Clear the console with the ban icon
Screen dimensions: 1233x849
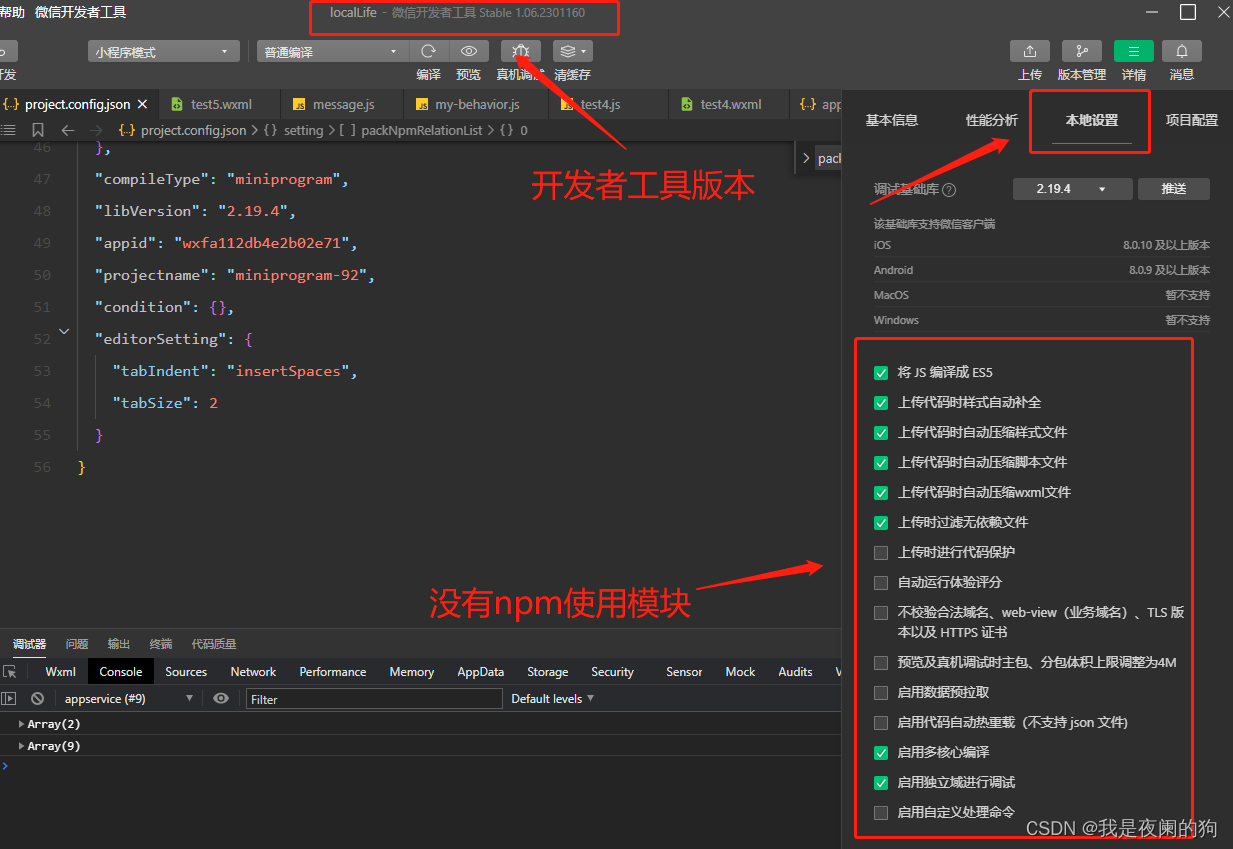[x=37, y=699]
